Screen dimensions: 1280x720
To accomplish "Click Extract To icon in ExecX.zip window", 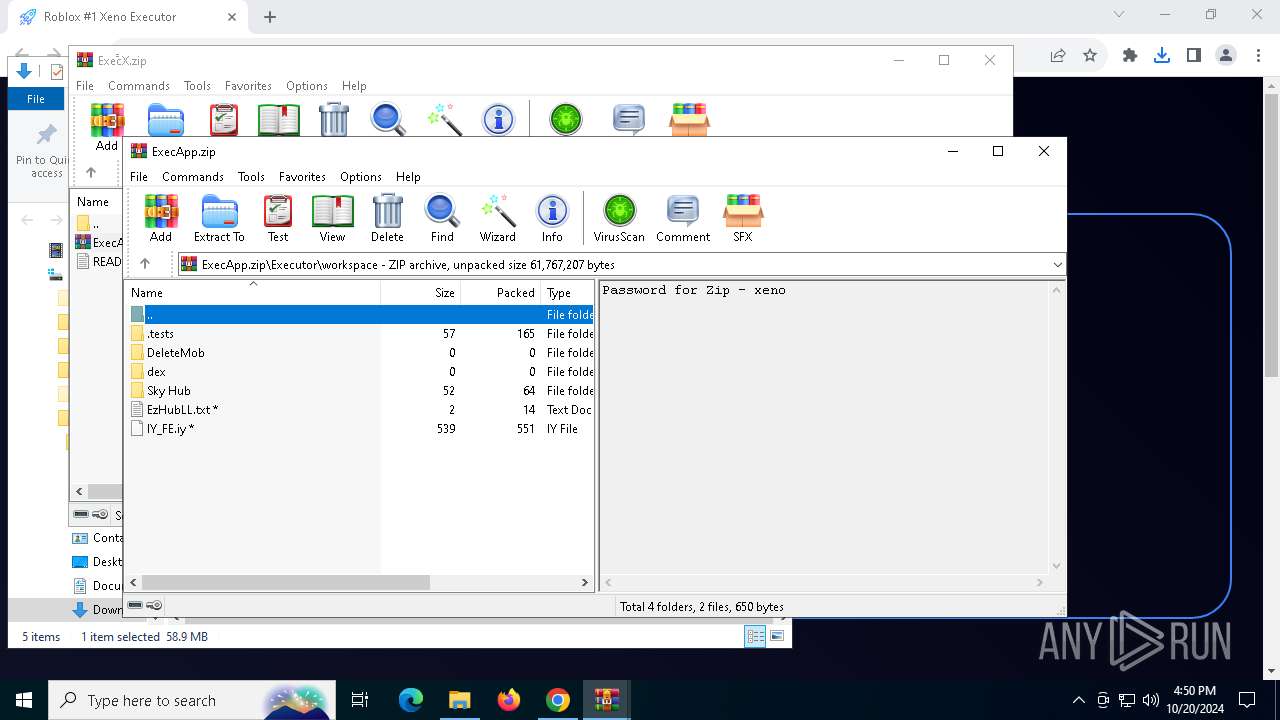I will [166, 120].
